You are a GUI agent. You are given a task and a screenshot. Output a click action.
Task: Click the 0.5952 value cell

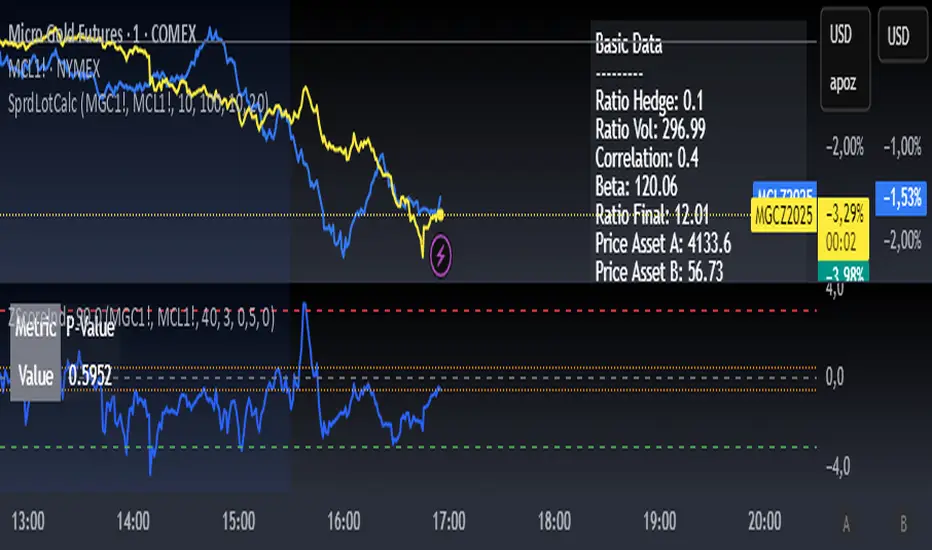click(90, 376)
